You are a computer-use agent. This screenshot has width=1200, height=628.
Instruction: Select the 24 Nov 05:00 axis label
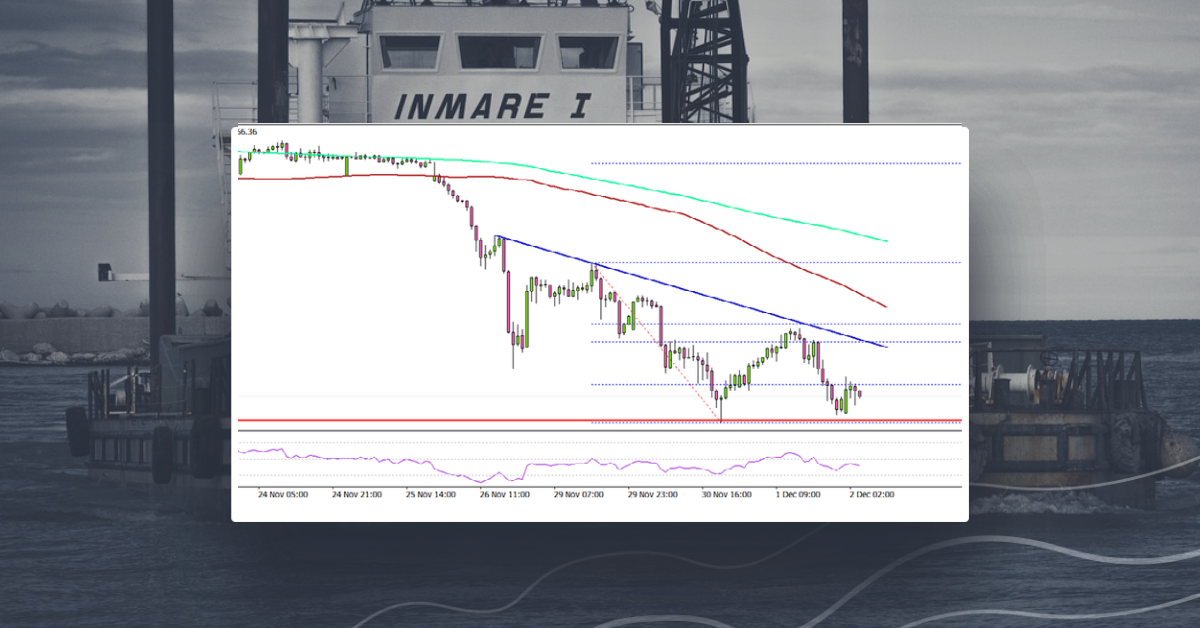tap(282, 493)
